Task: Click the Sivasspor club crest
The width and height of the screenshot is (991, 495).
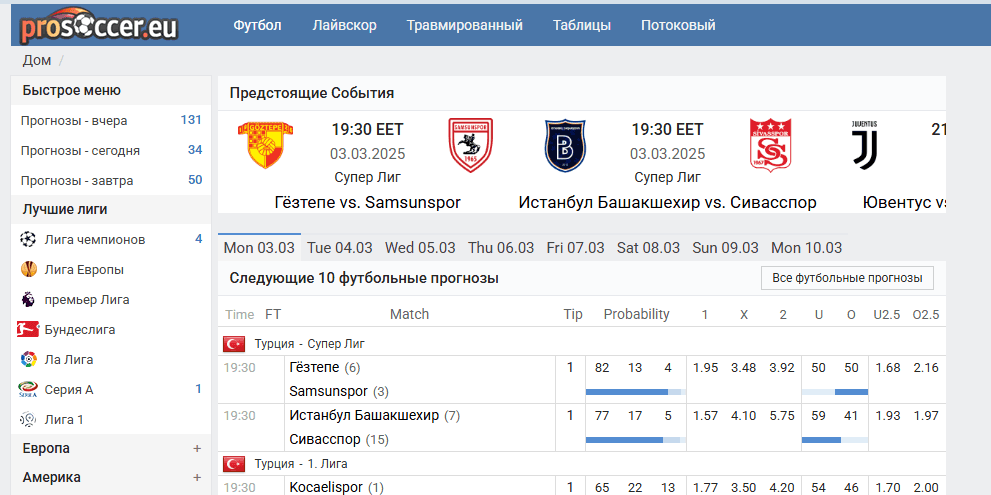Action: (x=770, y=145)
